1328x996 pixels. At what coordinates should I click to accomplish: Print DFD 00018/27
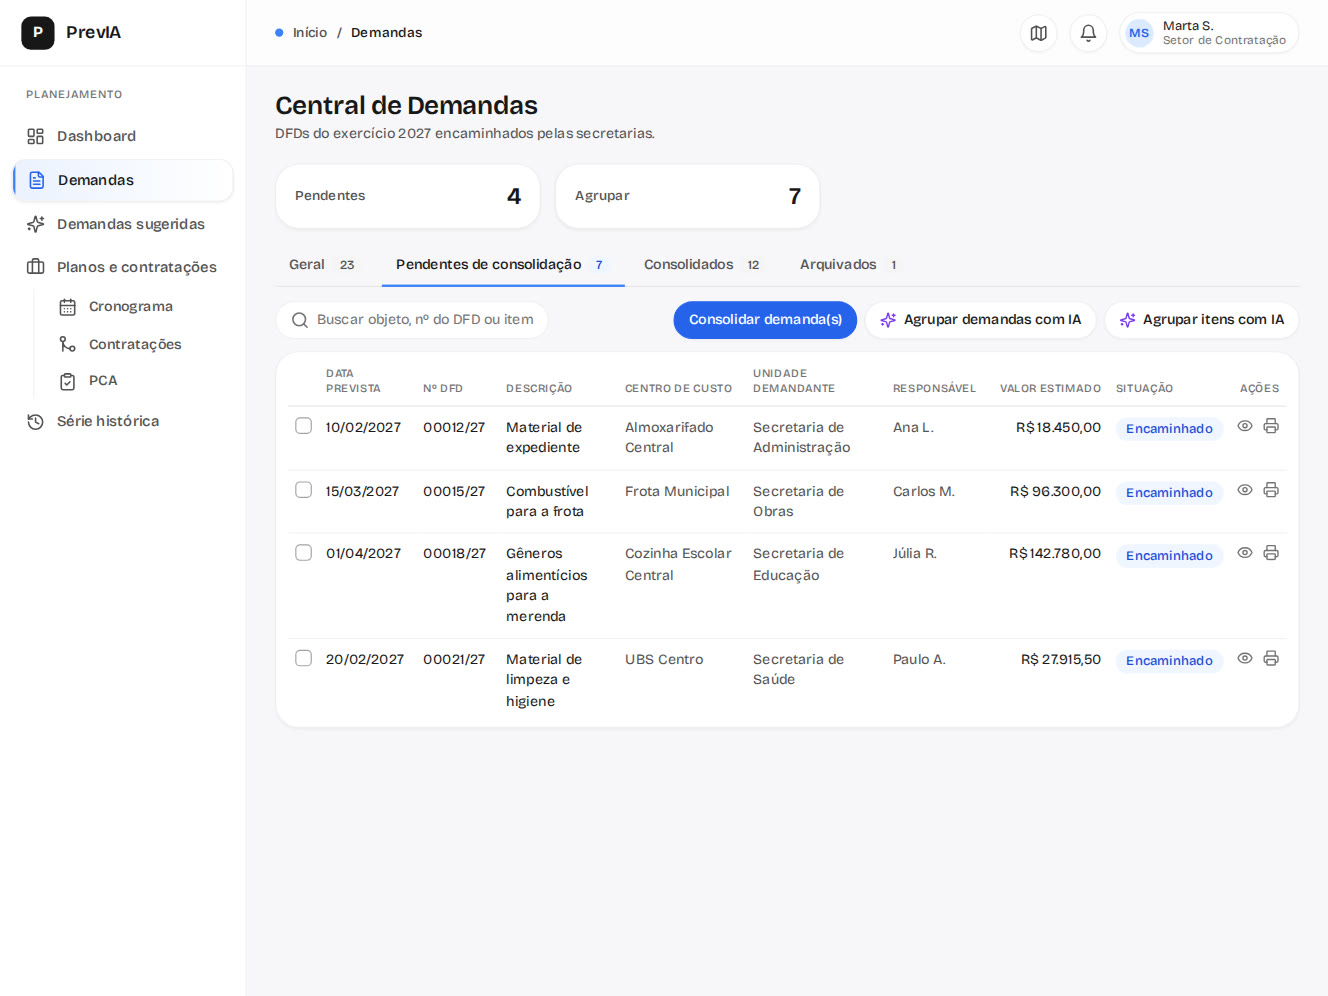1271,553
